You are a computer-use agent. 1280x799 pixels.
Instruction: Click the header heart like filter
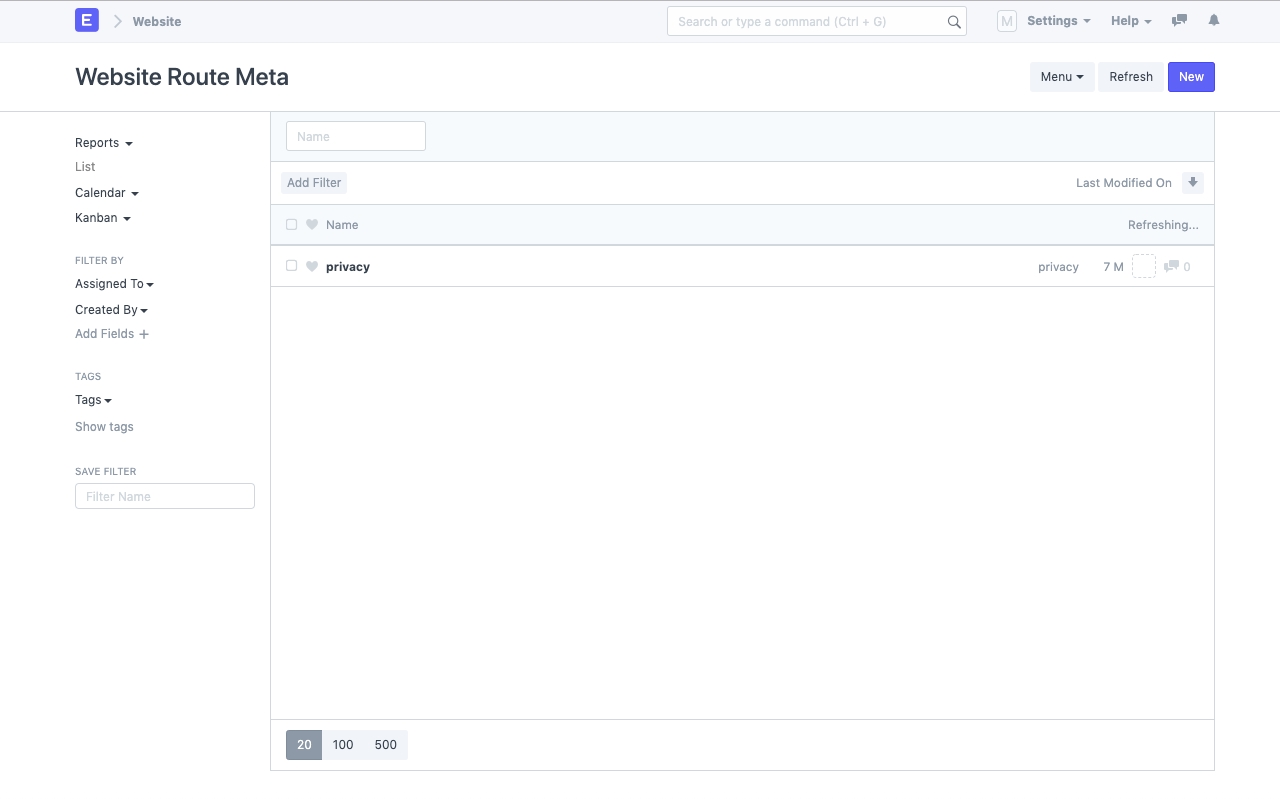click(x=312, y=225)
